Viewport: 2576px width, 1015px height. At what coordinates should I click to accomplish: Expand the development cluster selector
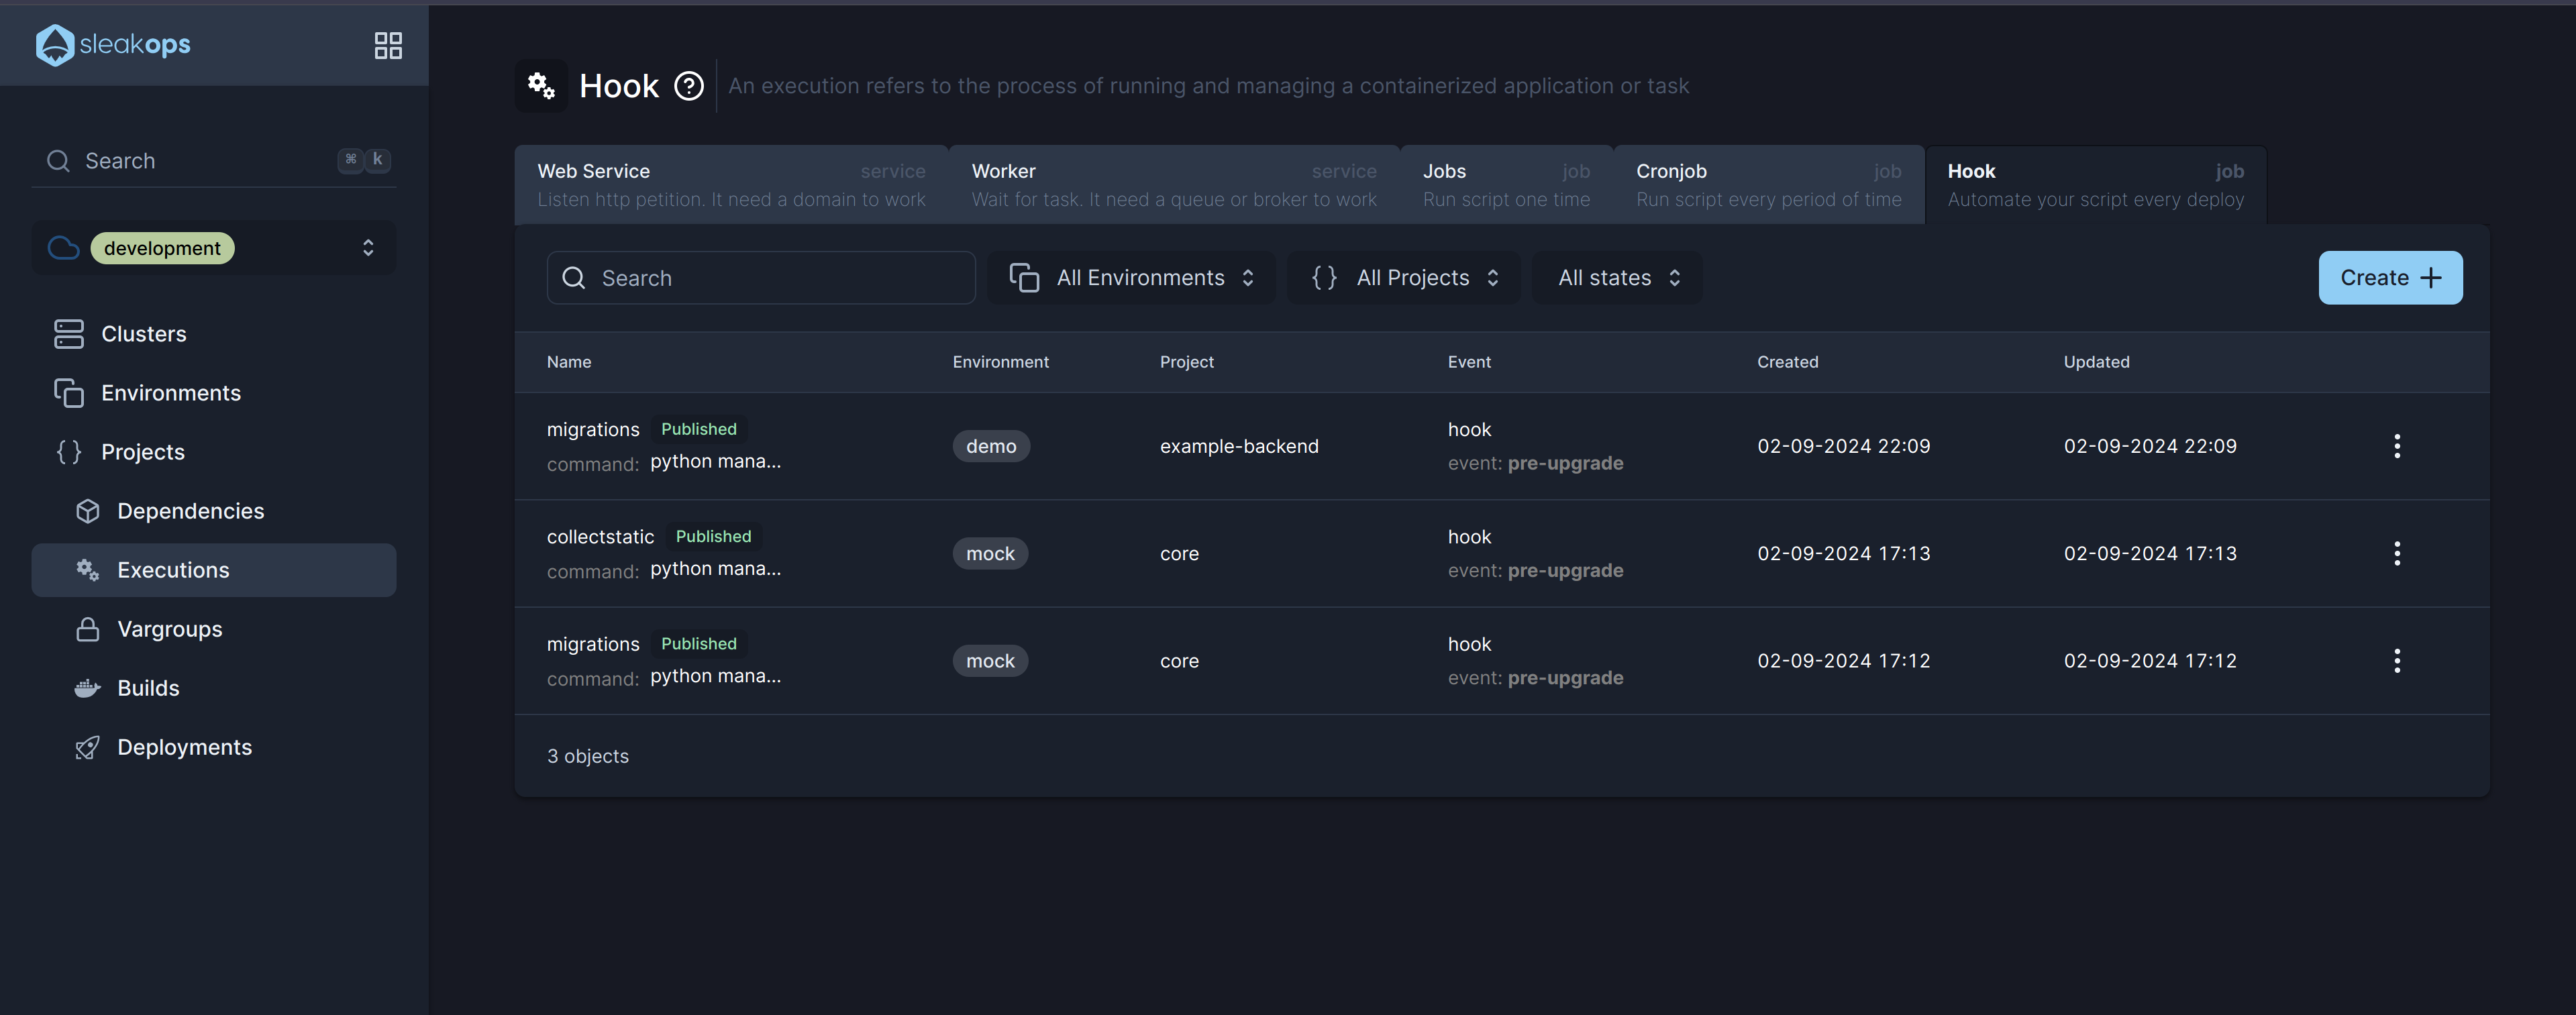(214, 248)
